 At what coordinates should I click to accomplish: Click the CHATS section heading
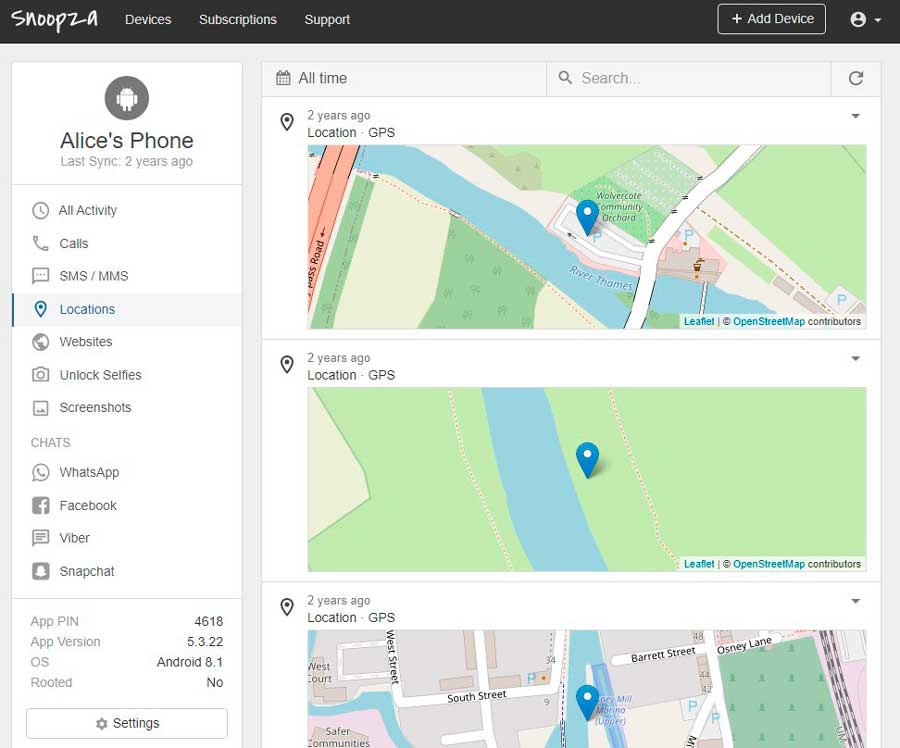point(51,443)
